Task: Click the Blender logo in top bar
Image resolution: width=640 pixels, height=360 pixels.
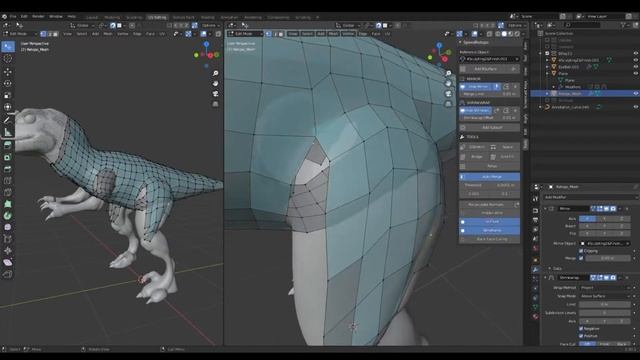Action: pyautogui.click(x=4, y=16)
